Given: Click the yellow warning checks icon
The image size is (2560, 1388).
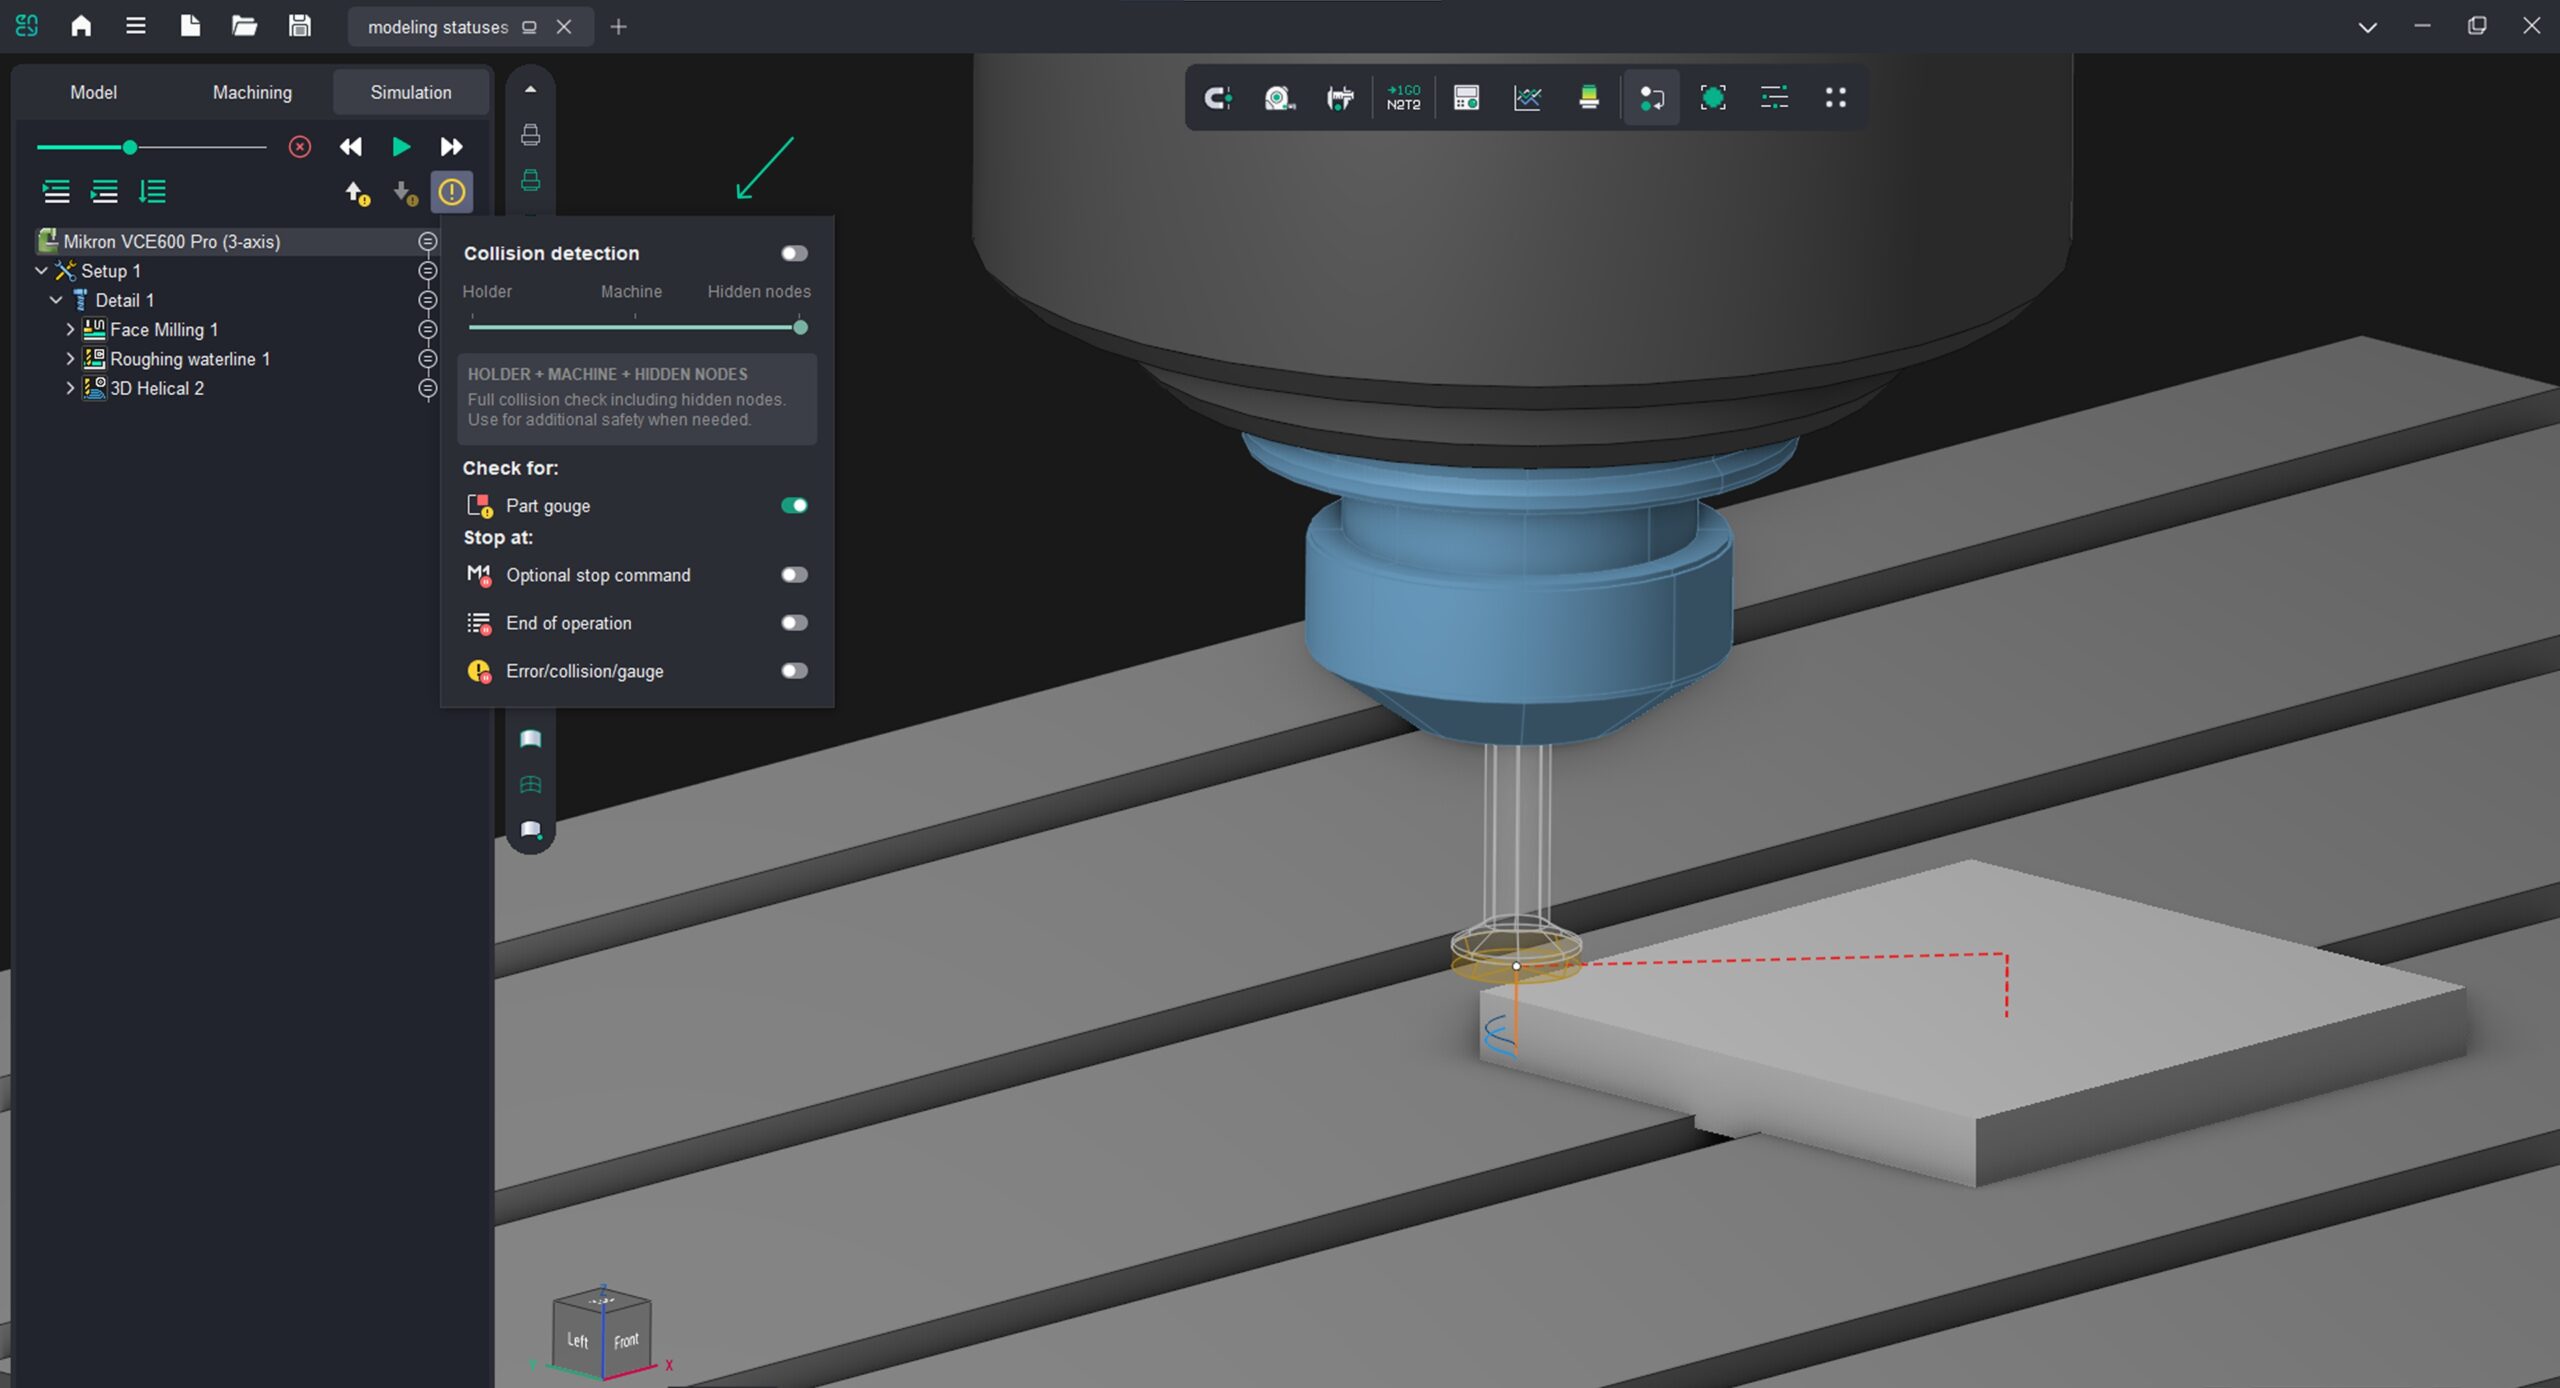Looking at the screenshot, I should coord(451,191).
